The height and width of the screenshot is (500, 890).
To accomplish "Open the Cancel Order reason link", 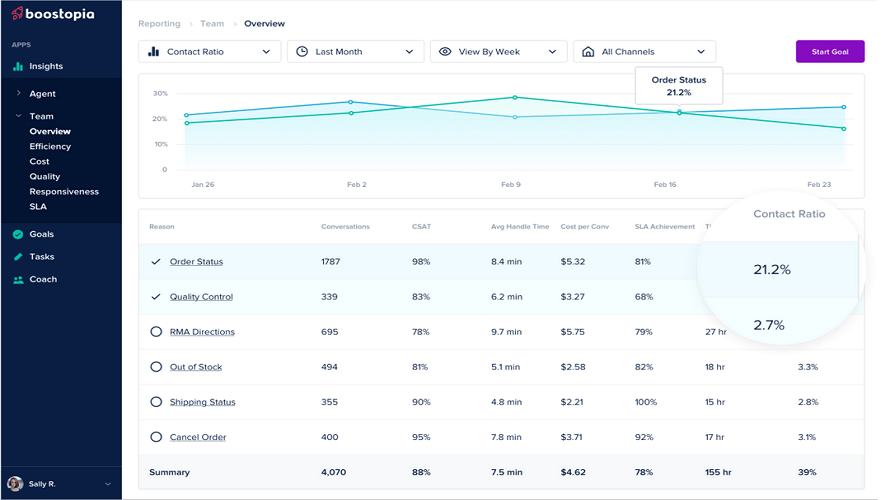I will [x=198, y=438].
